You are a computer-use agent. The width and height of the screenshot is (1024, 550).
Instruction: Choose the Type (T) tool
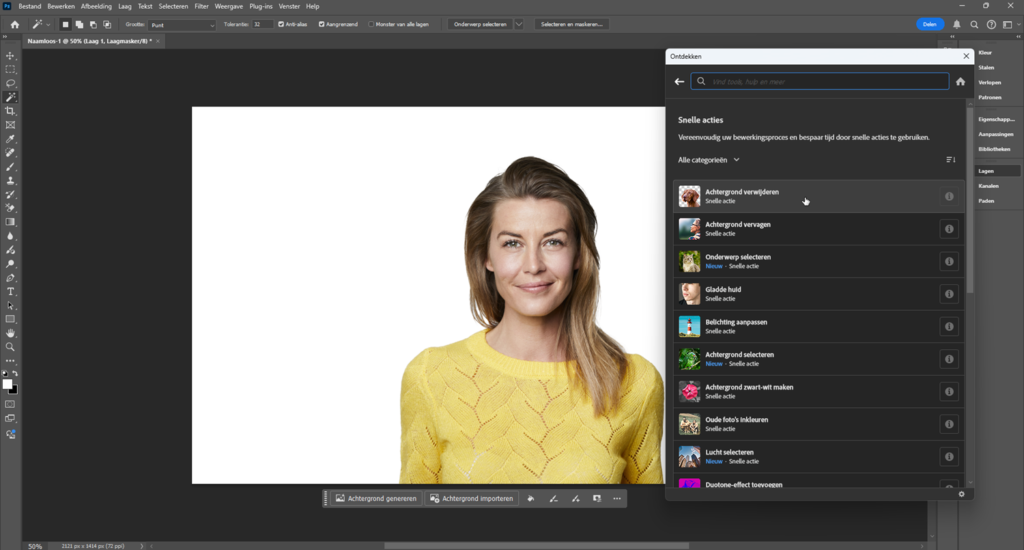point(10,291)
